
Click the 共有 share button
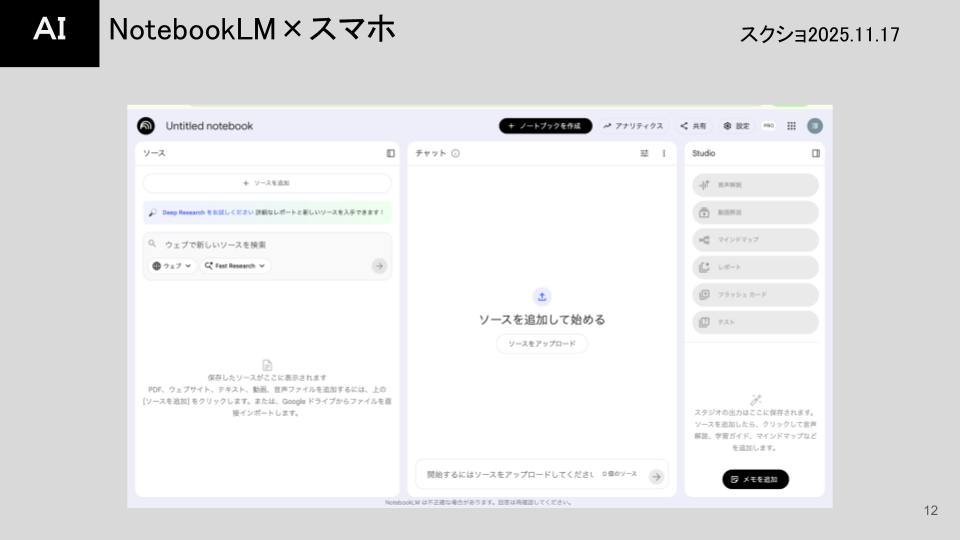pyautogui.click(x=693, y=126)
